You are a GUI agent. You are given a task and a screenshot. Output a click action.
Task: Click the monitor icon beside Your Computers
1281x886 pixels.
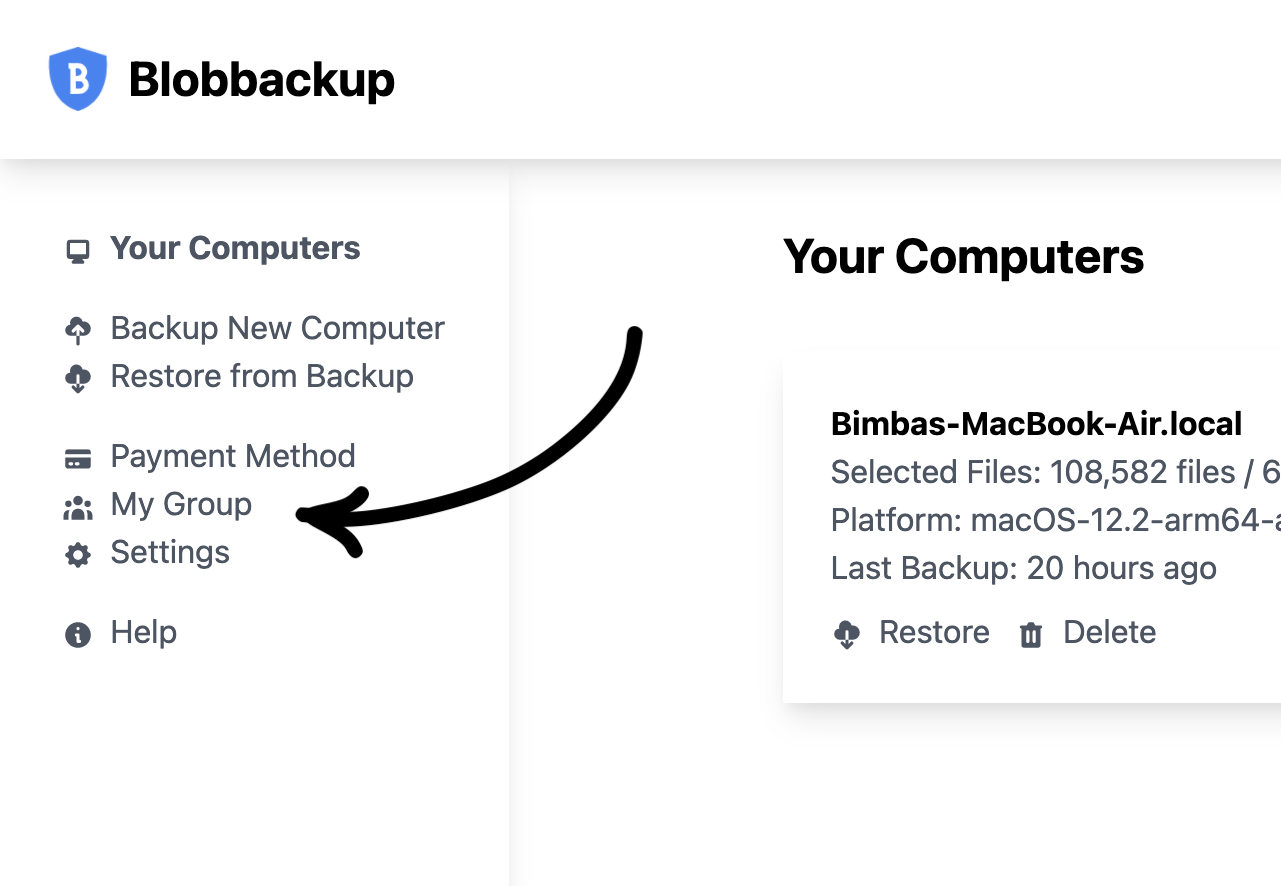(78, 251)
